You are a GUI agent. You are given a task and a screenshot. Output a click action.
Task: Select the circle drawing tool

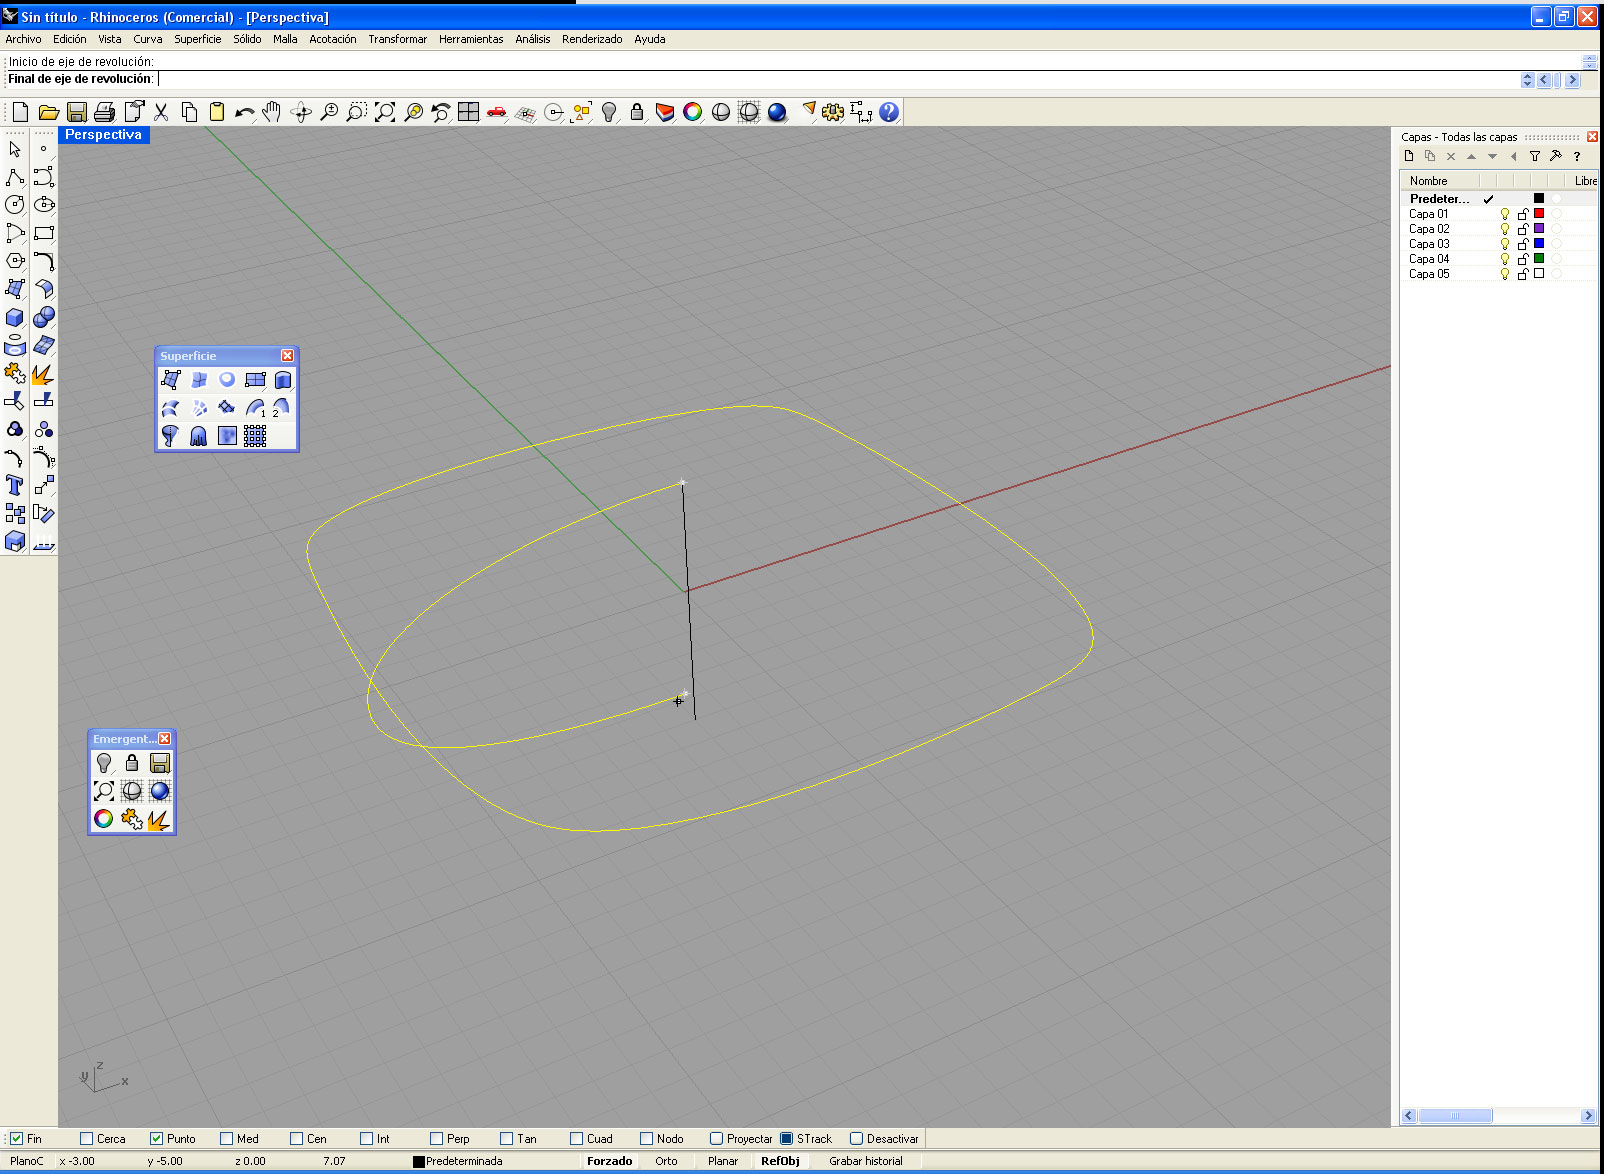click(x=15, y=205)
